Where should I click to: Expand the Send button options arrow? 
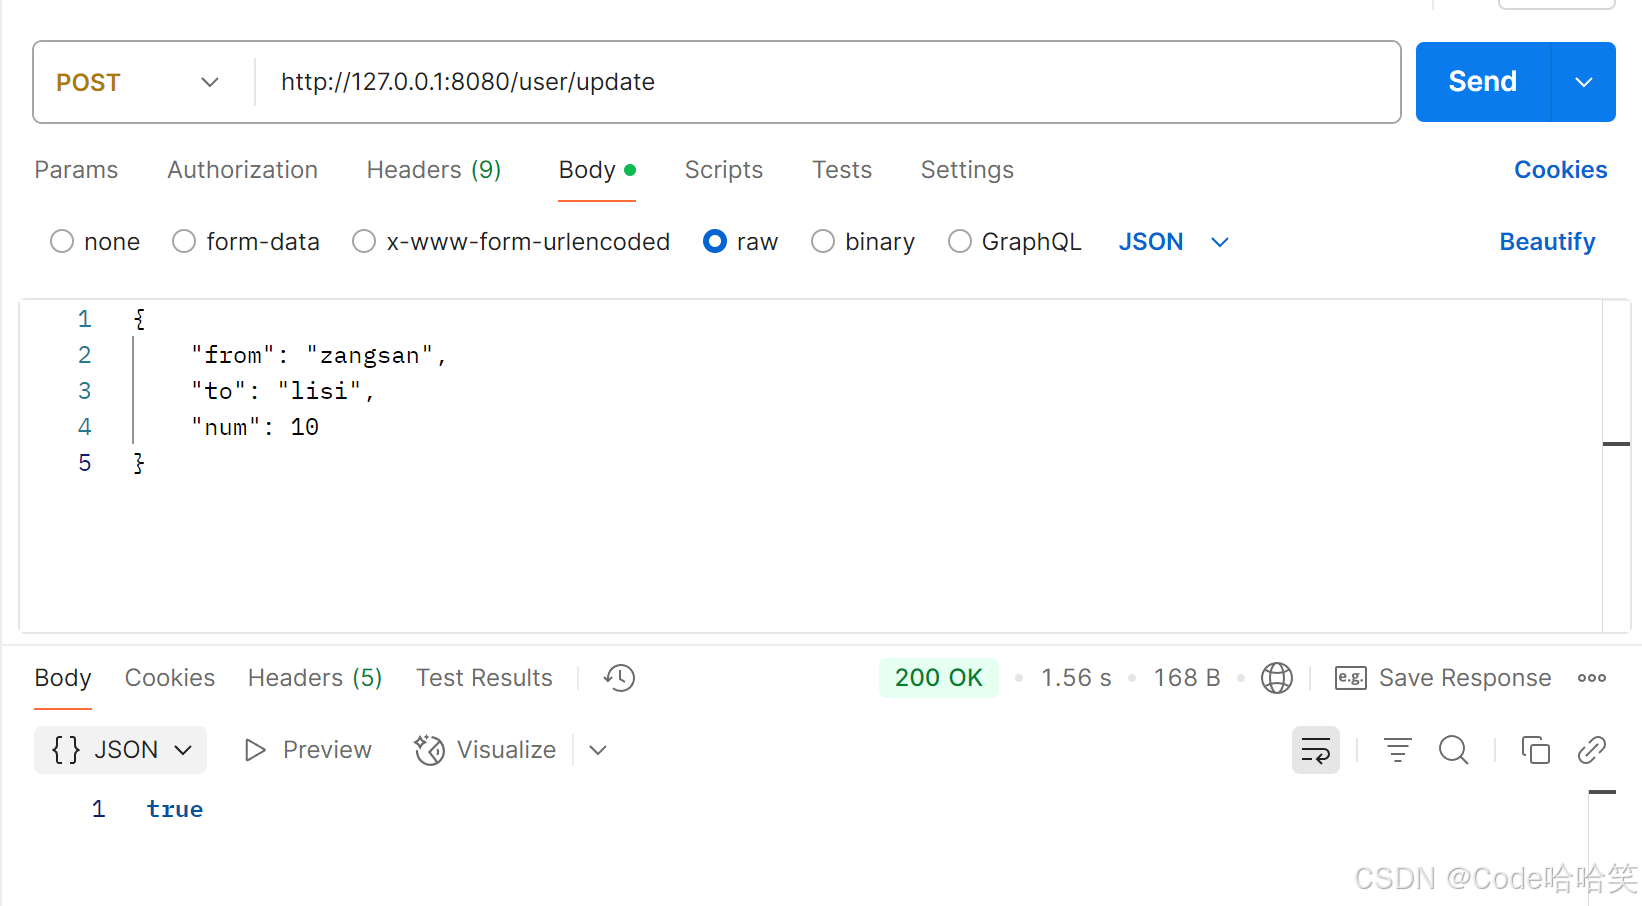pyautogui.click(x=1584, y=82)
